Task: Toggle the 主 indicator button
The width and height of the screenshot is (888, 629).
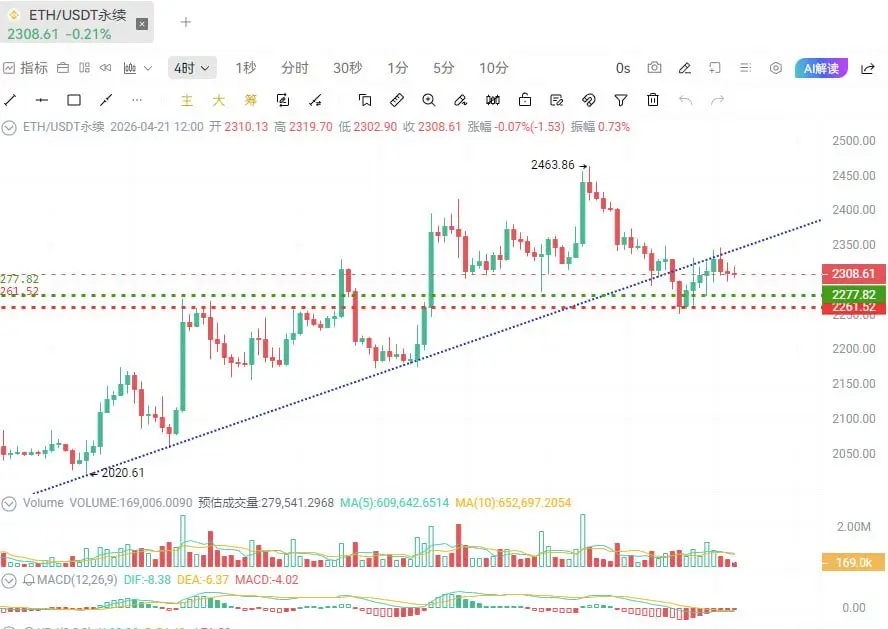Action: pyautogui.click(x=186, y=100)
